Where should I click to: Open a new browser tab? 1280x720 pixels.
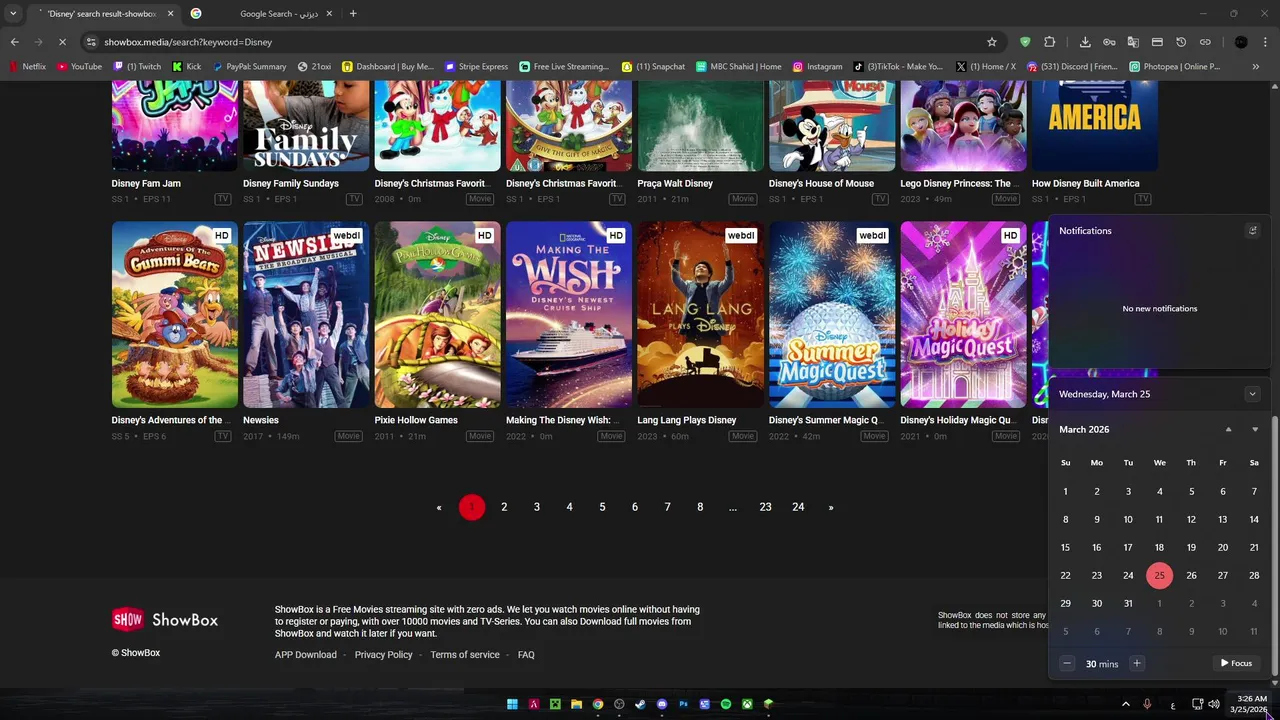pyautogui.click(x=353, y=14)
